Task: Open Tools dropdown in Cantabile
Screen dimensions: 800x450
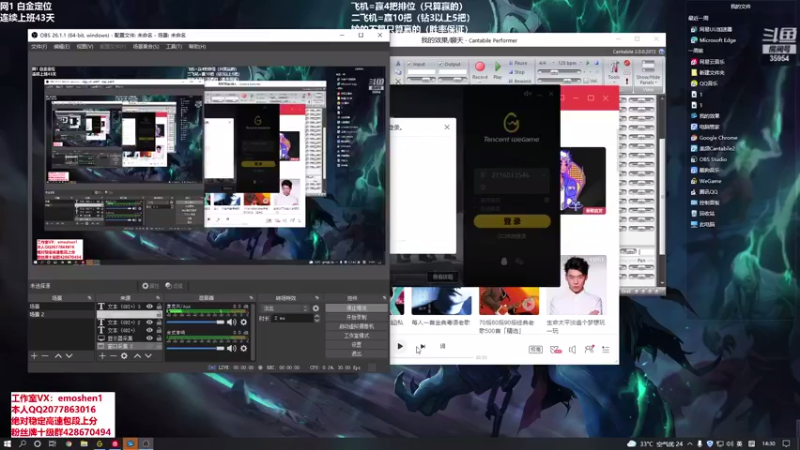Action: (613, 71)
